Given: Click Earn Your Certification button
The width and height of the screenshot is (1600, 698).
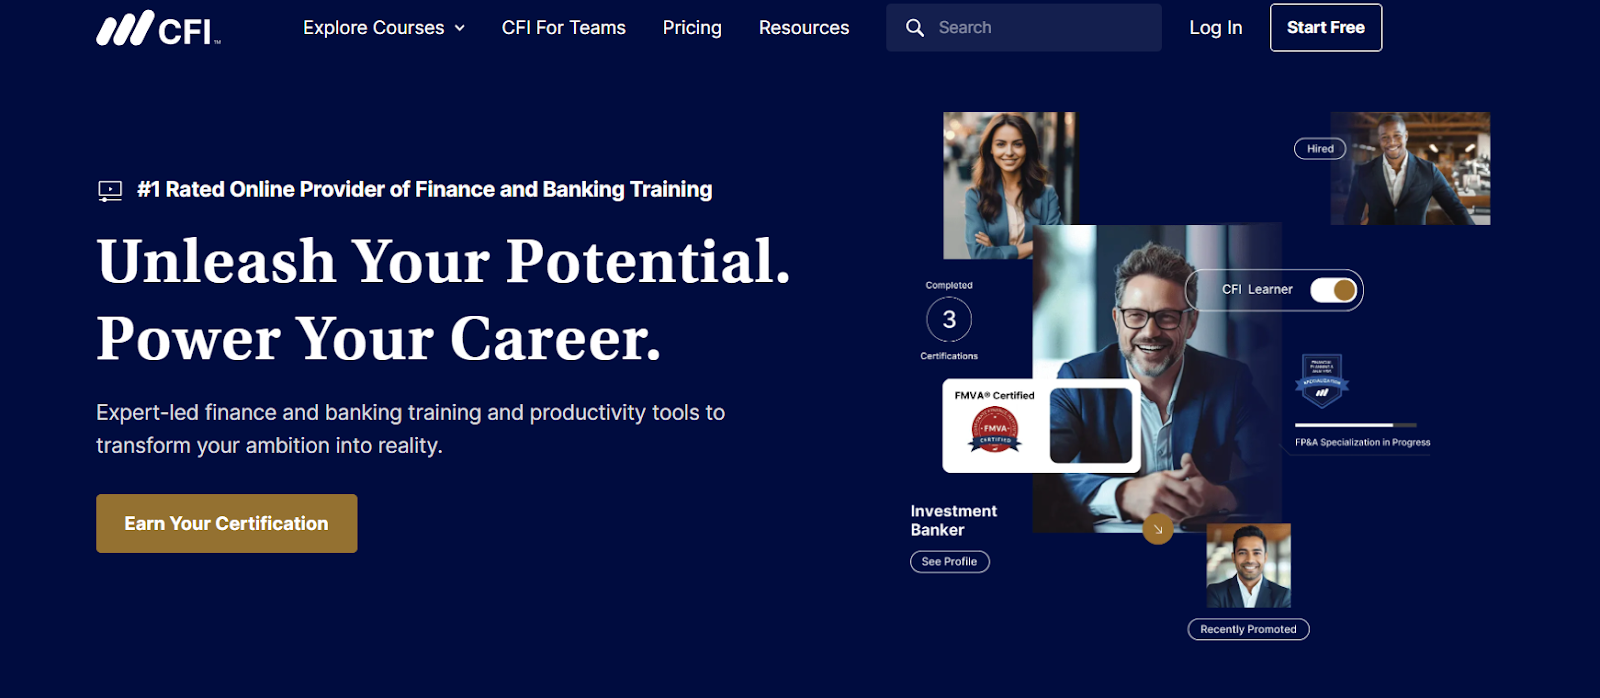Looking at the screenshot, I should click(227, 523).
